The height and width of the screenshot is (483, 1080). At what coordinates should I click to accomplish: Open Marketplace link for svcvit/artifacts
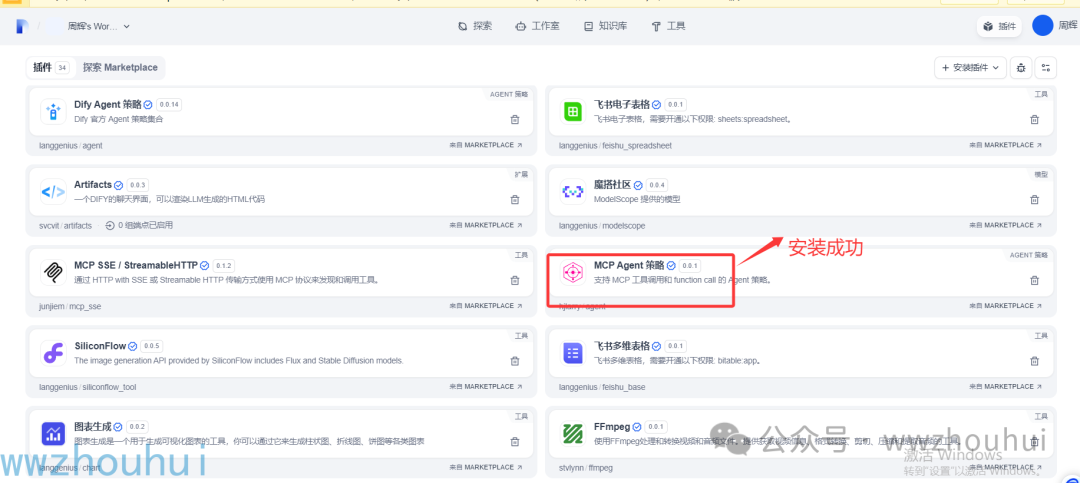486,225
